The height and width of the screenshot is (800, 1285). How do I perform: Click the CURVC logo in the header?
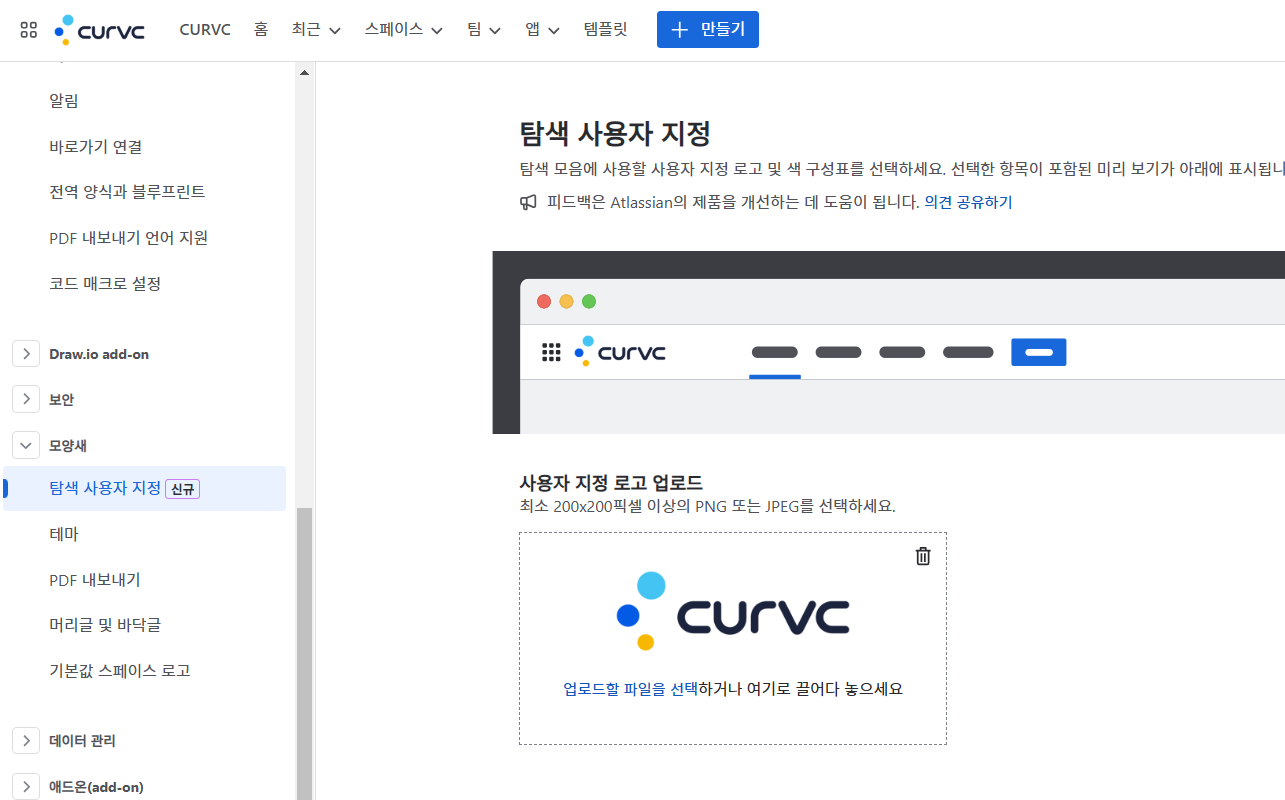coord(99,30)
